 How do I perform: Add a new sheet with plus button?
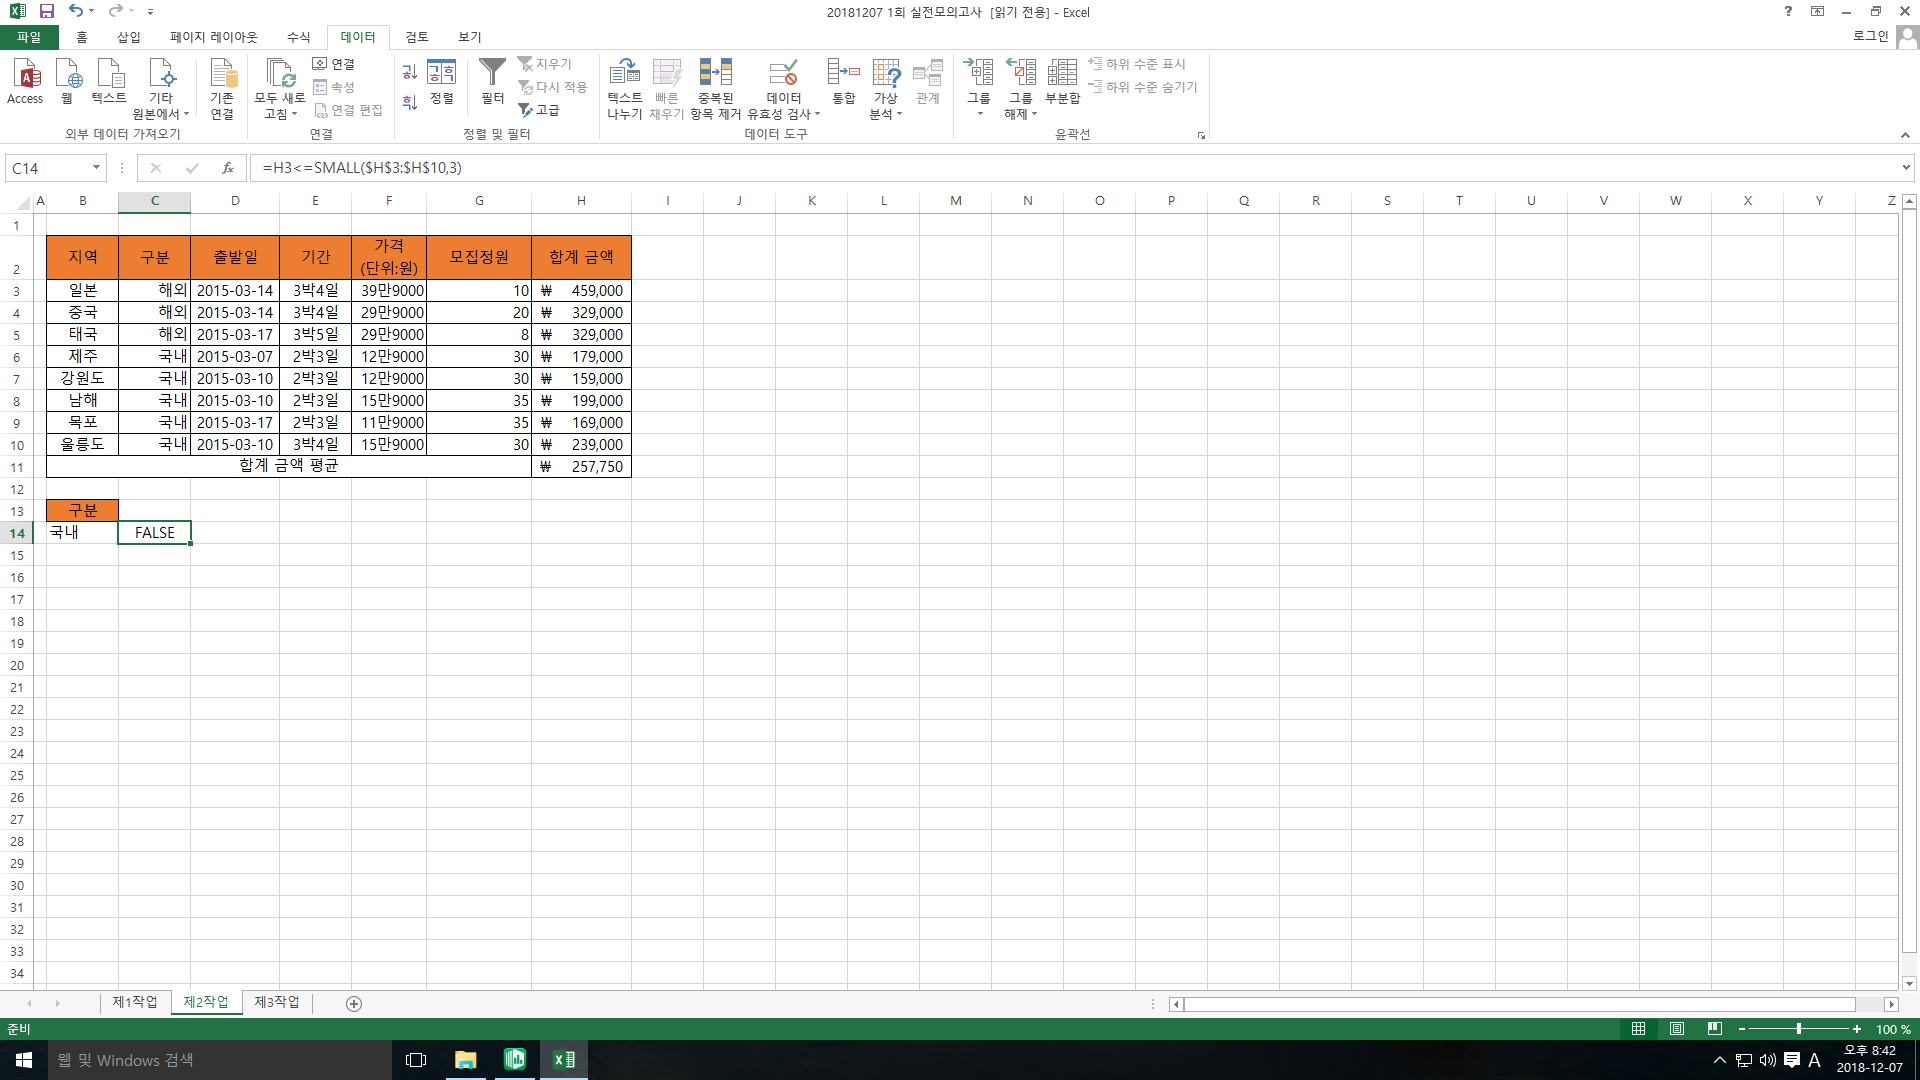click(x=354, y=1004)
